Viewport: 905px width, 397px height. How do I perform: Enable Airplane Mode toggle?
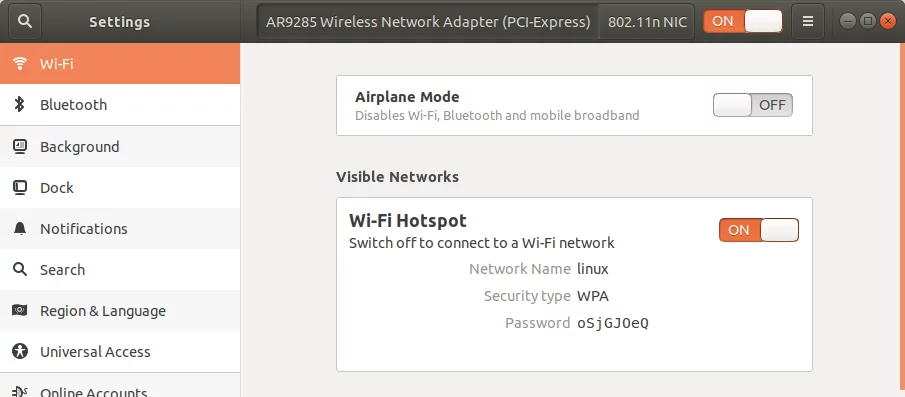point(753,105)
